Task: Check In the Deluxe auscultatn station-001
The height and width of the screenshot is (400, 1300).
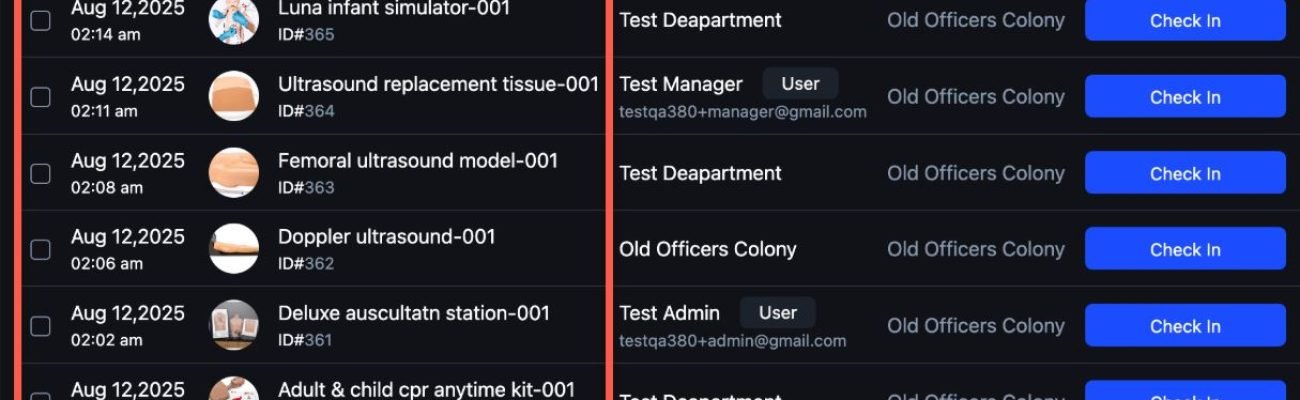Action: tap(1185, 326)
